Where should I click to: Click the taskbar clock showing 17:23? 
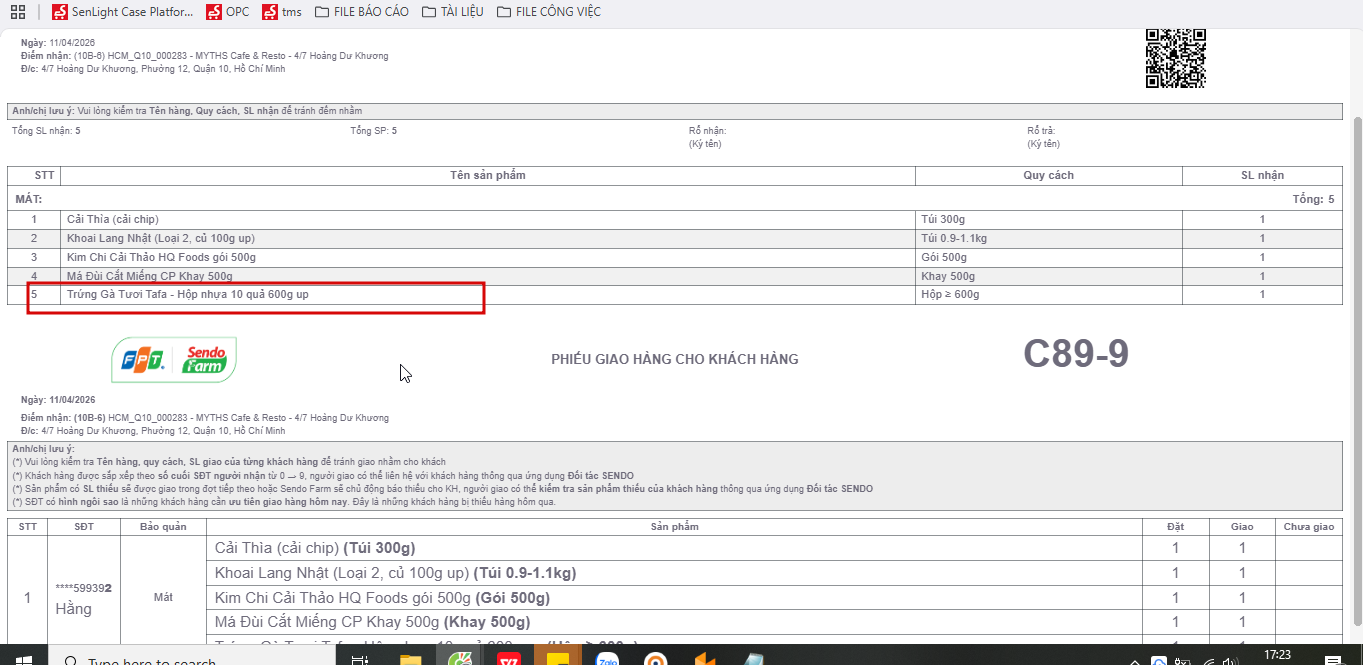point(1277,655)
